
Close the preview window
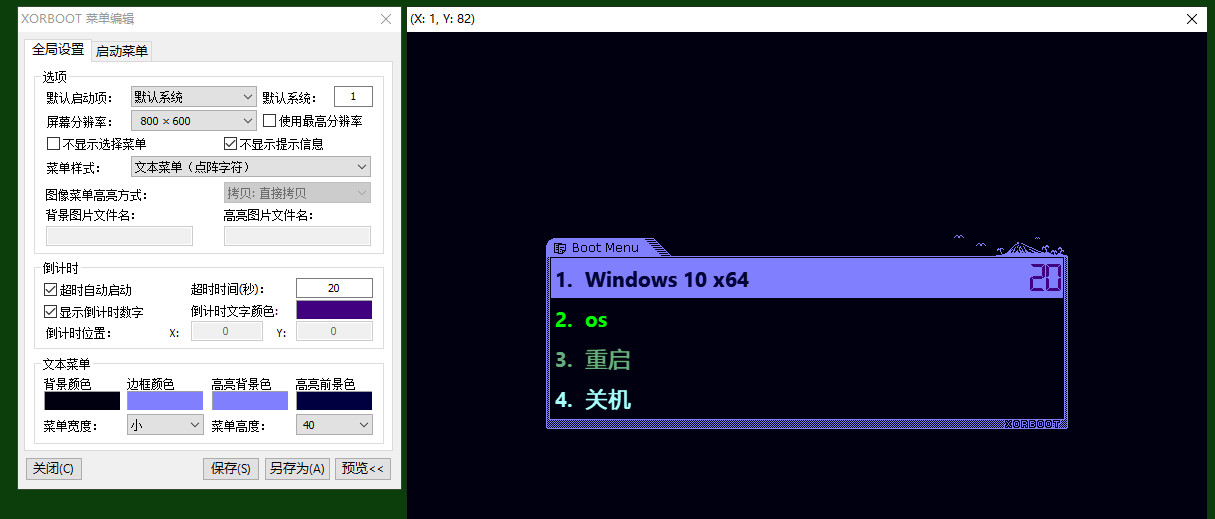[1192, 18]
